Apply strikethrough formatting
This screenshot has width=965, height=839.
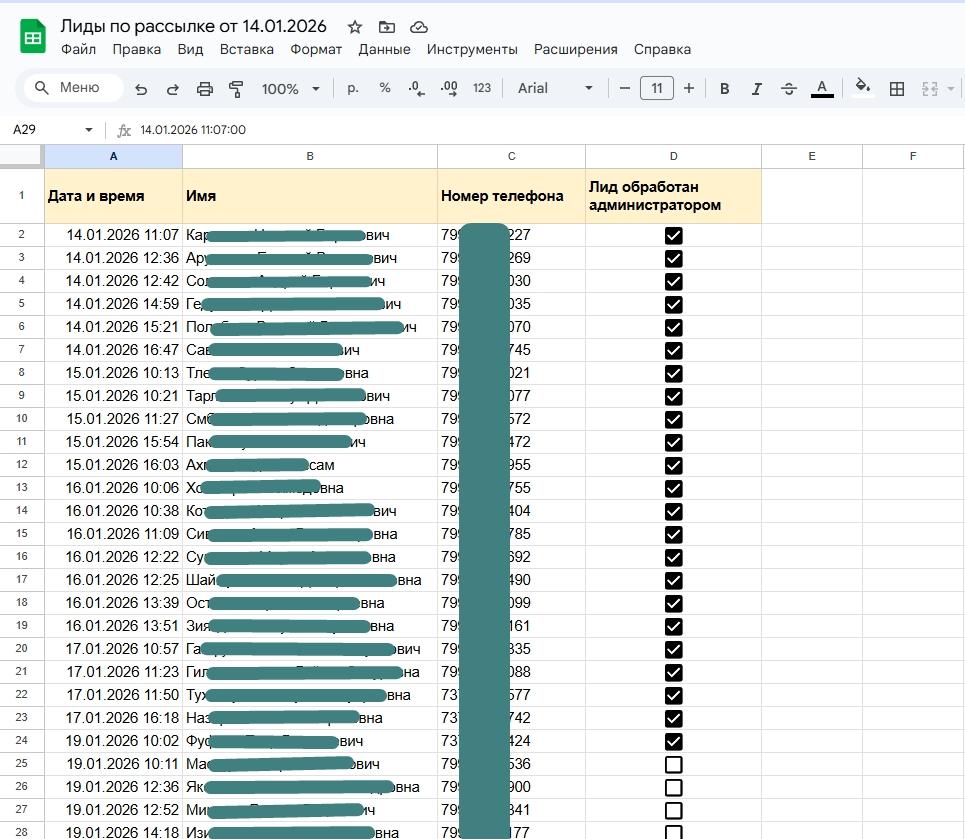pos(788,89)
